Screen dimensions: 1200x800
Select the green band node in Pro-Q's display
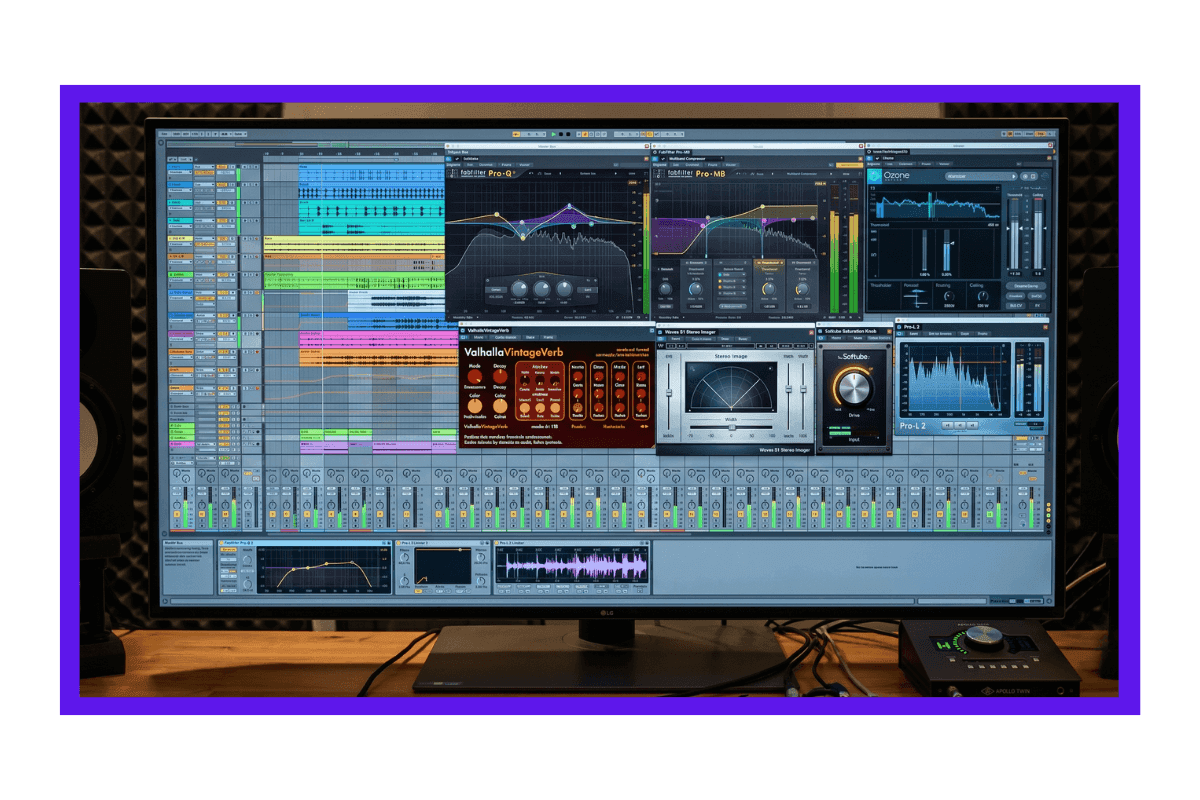pos(574,227)
